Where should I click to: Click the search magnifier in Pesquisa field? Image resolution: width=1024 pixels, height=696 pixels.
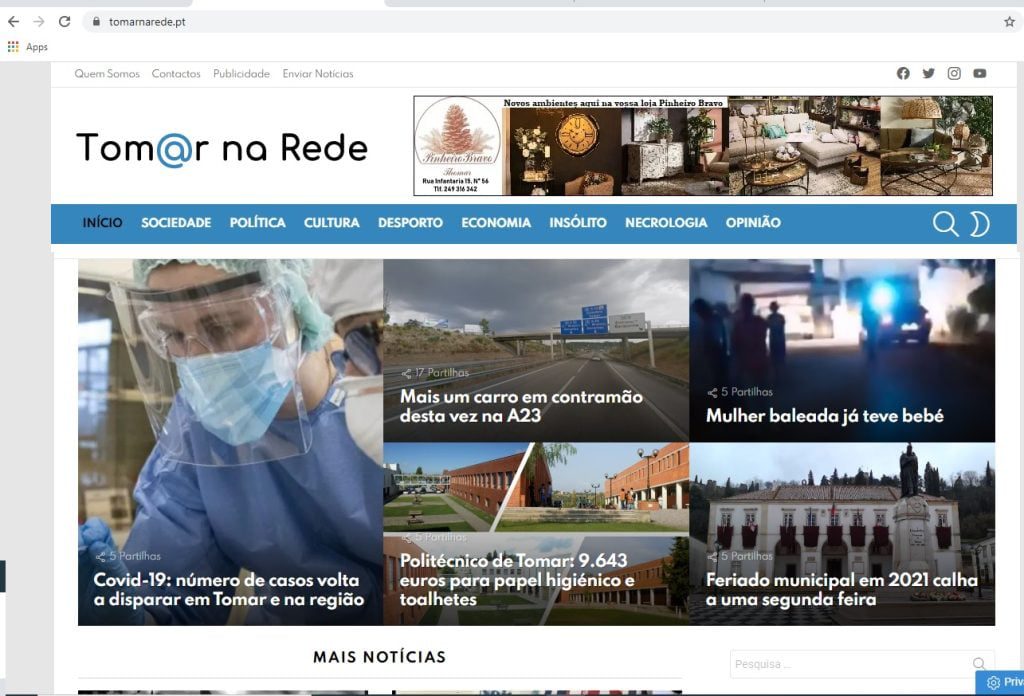979,664
